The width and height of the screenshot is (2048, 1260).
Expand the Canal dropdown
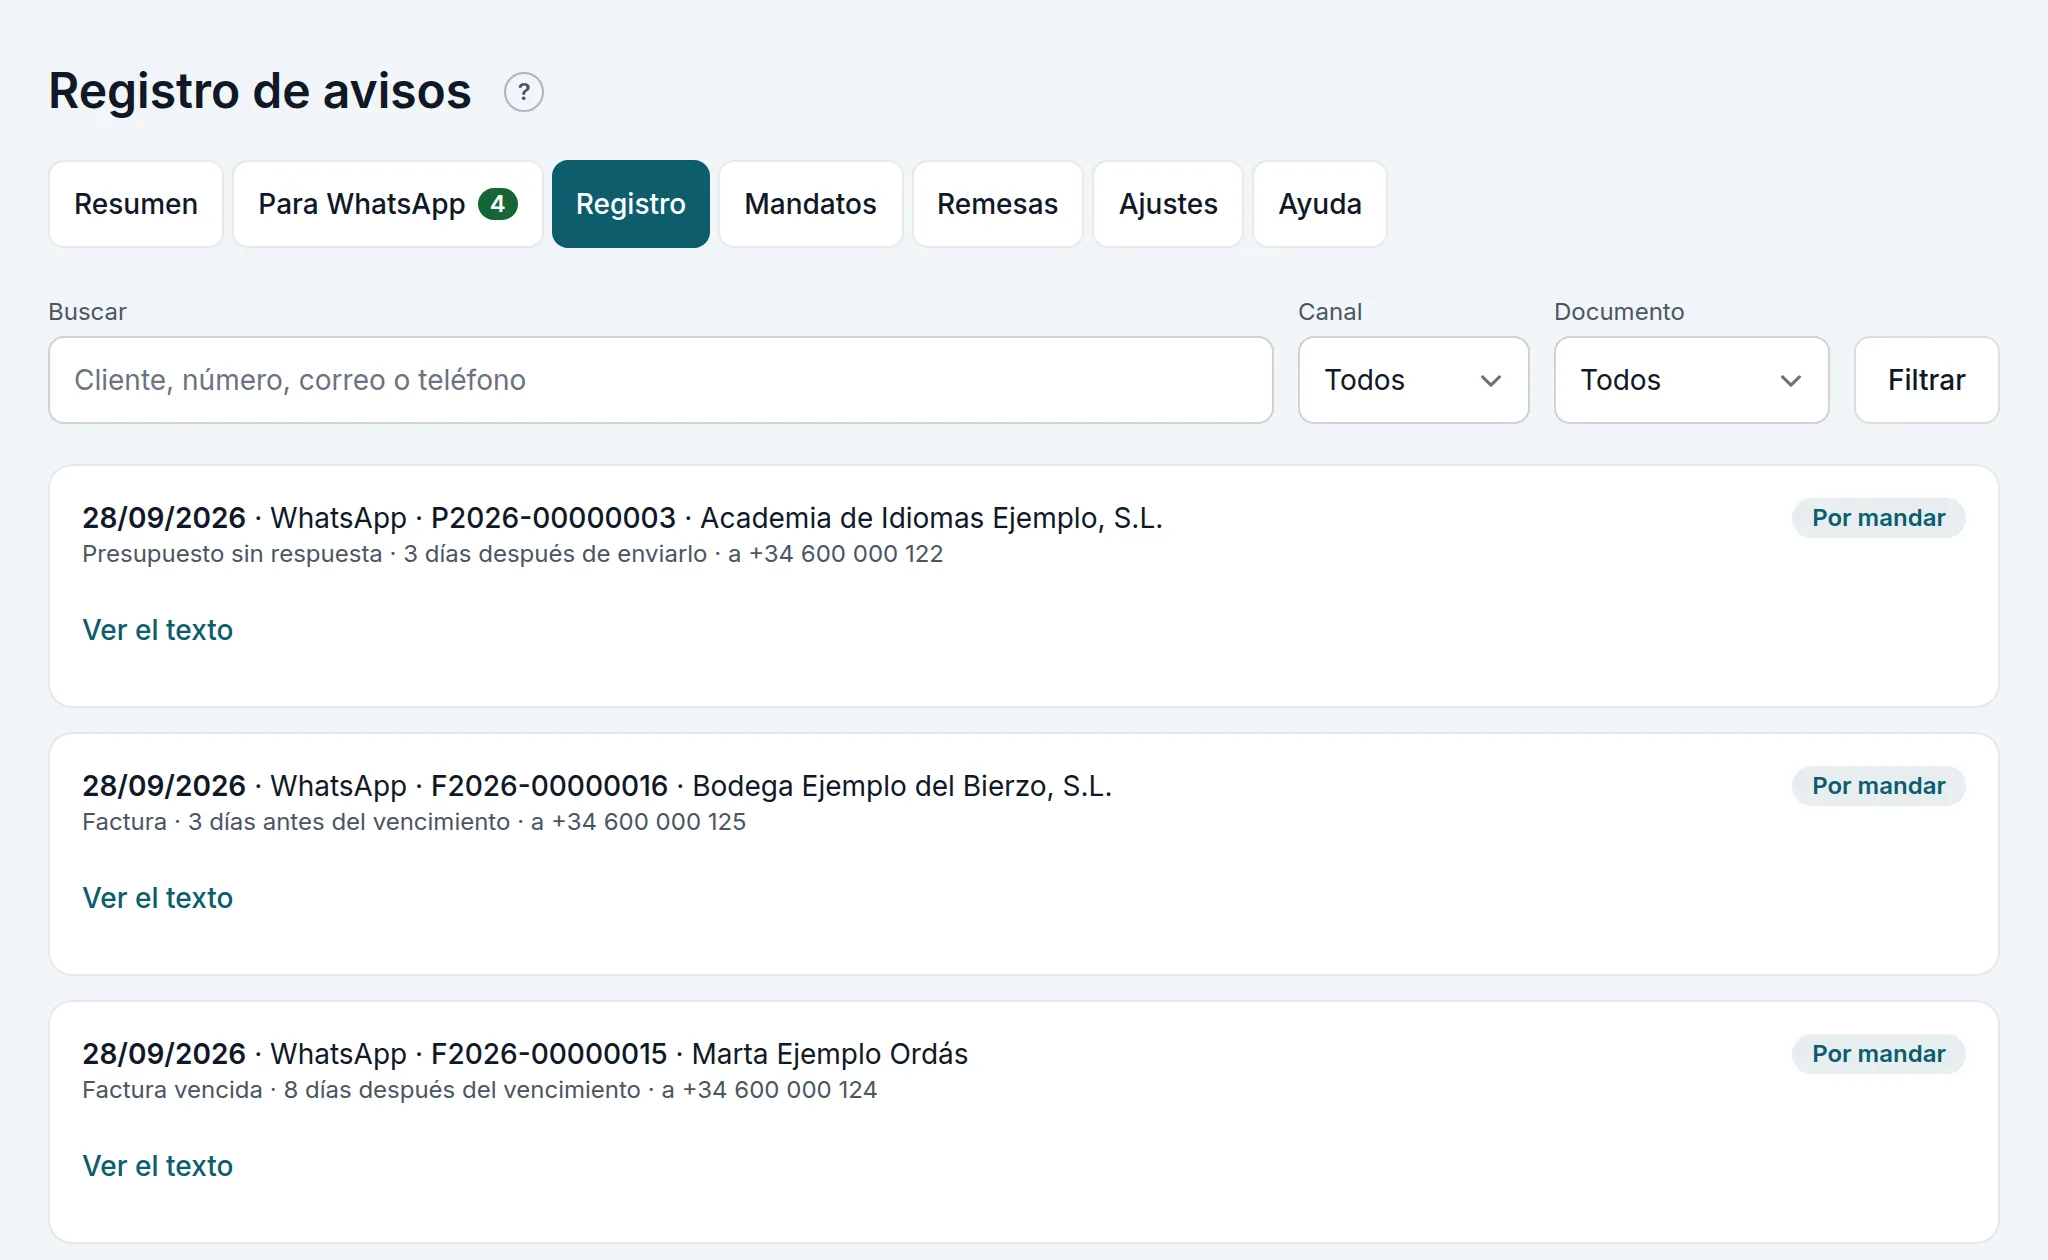(x=1414, y=380)
